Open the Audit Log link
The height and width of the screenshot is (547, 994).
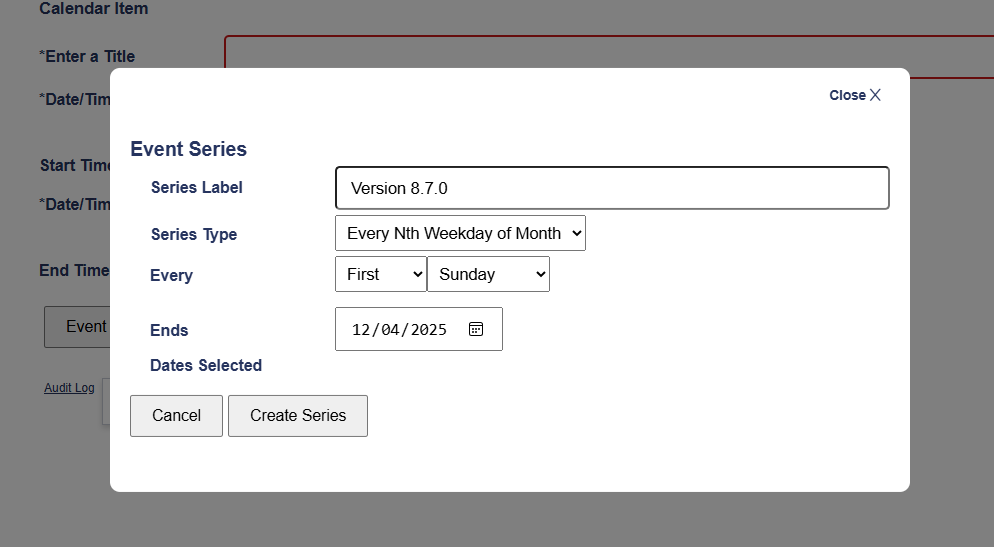click(69, 388)
